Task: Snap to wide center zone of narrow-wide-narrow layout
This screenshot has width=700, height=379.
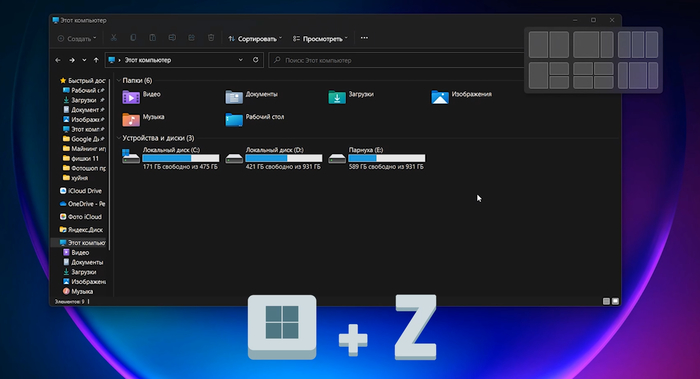Action: click(638, 75)
